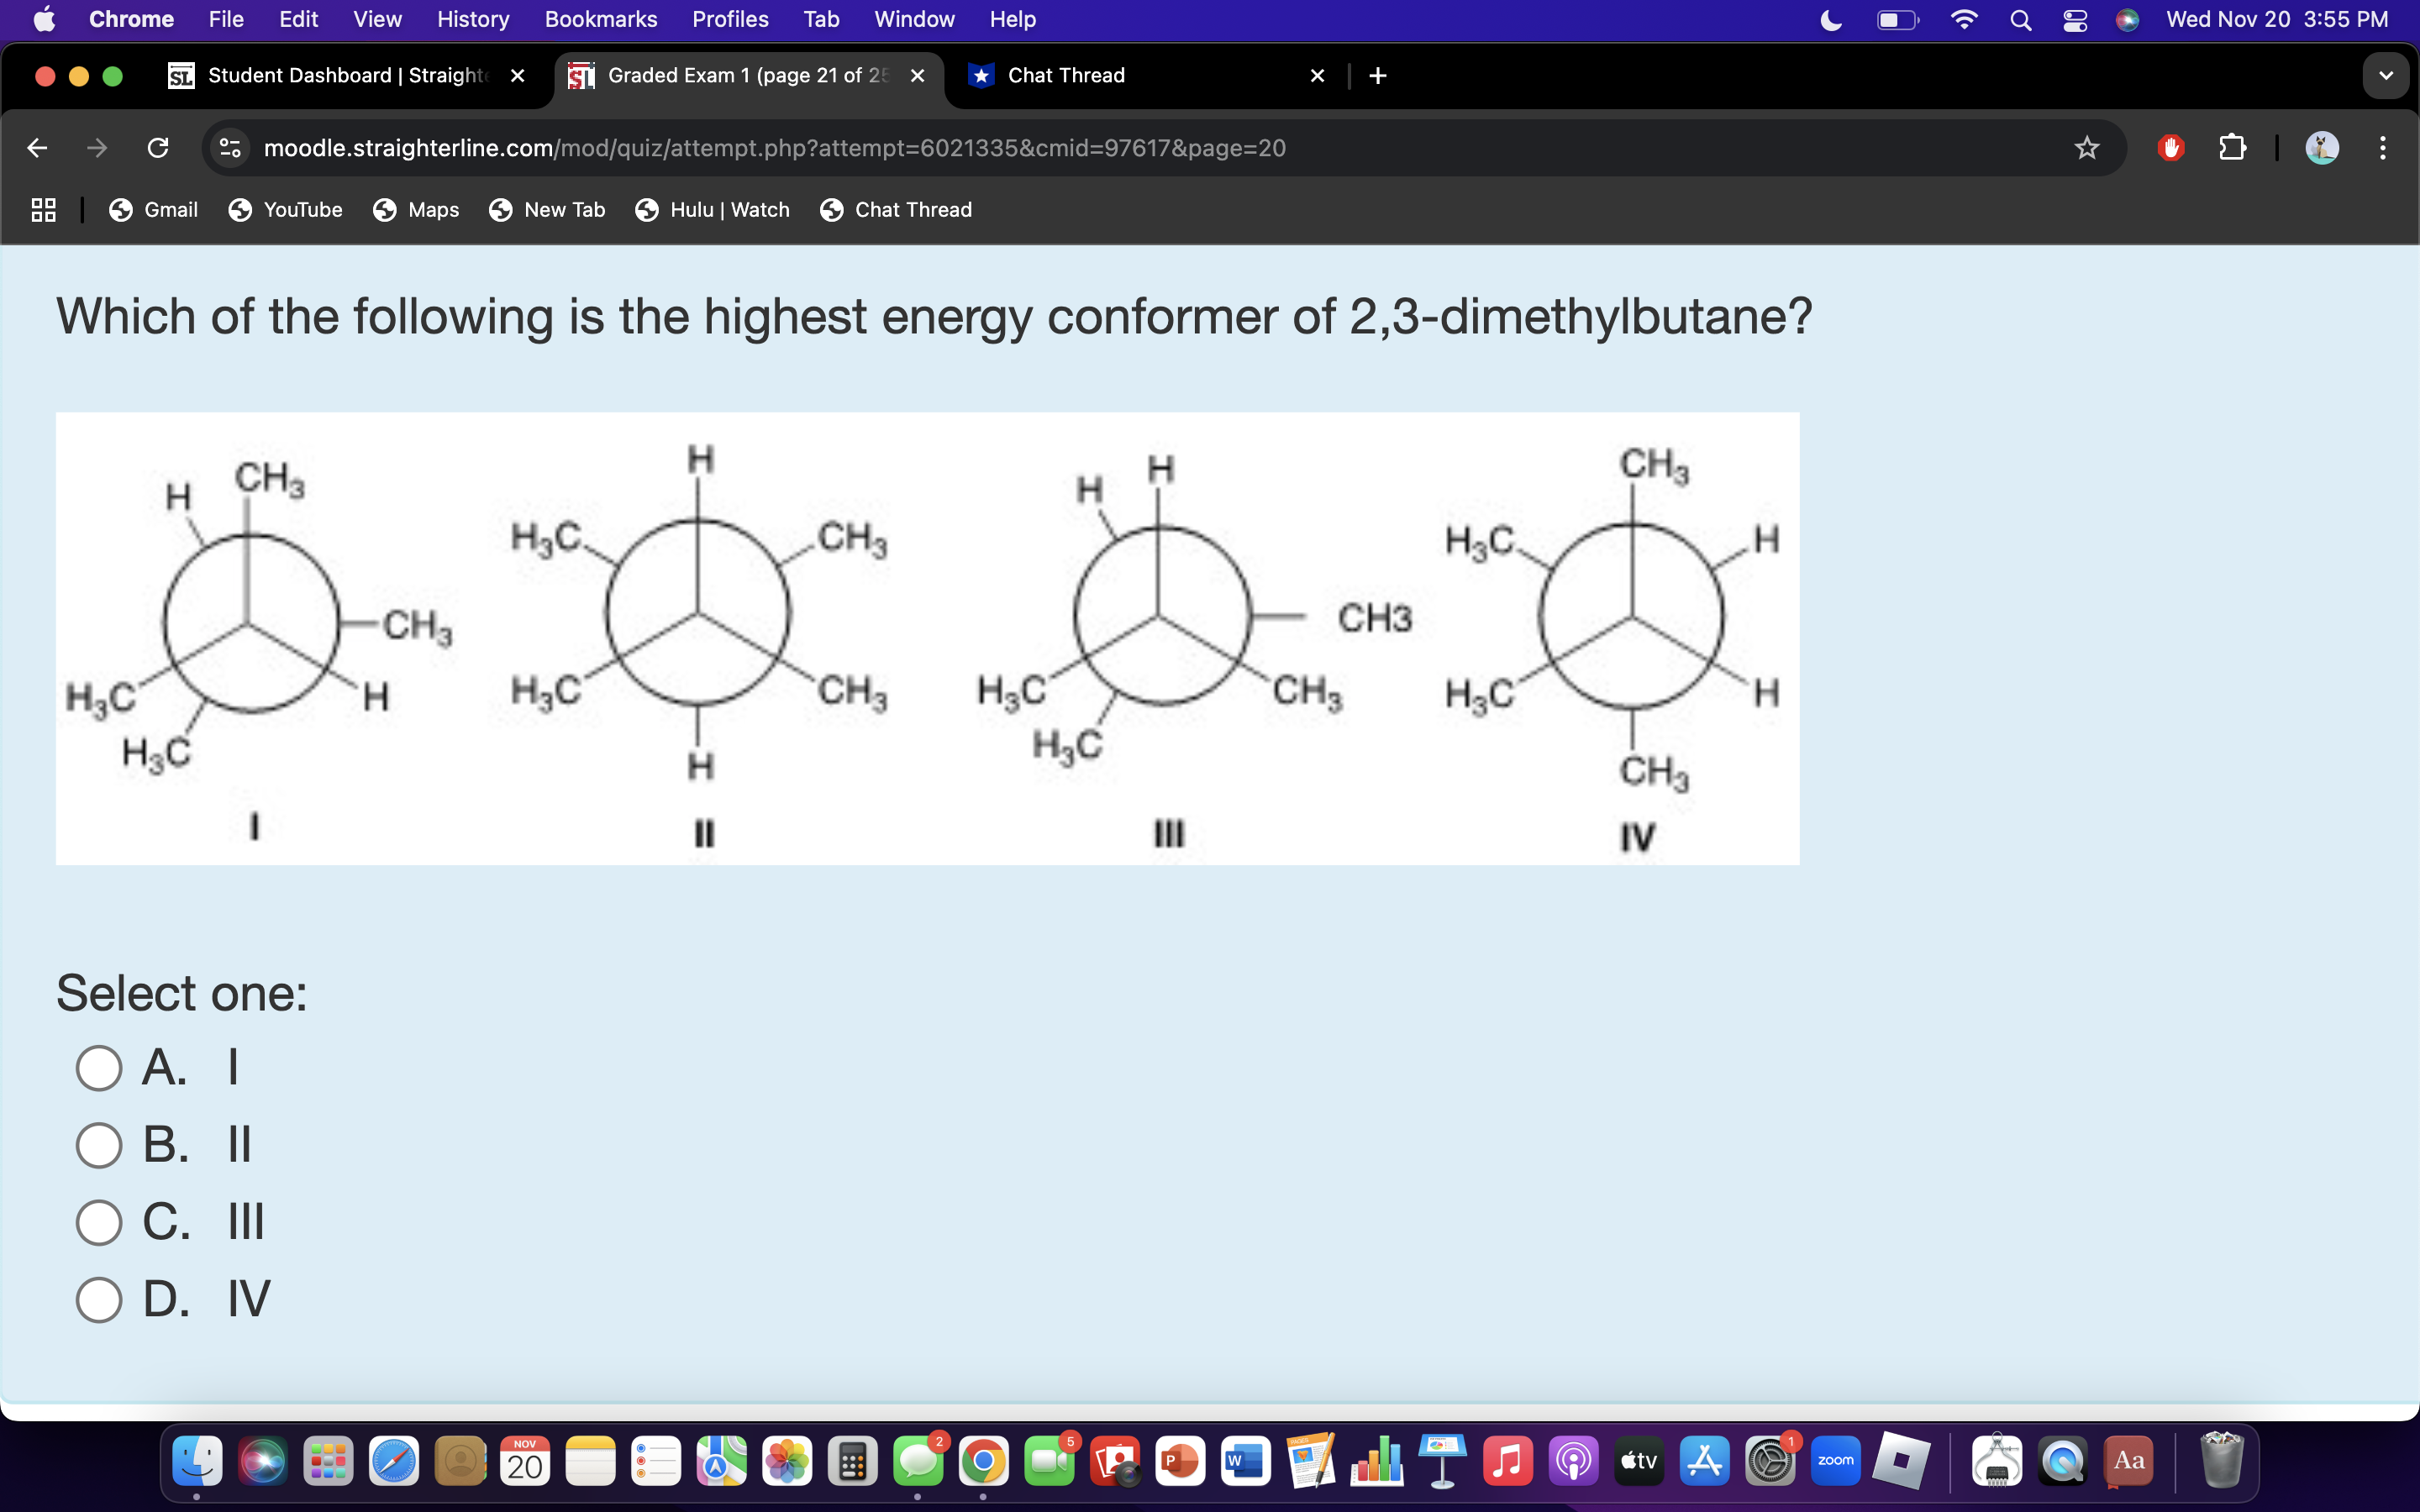Image resolution: width=2420 pixels, height=1512 pixels.
Task: Select answer D radio button
Action: point(100,1299)
